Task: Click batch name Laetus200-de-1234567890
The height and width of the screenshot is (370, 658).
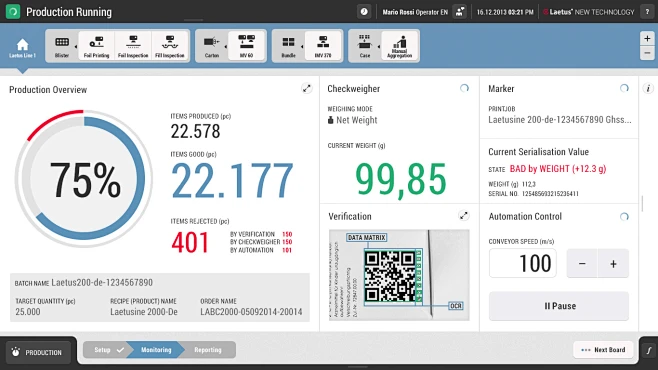Action: [x=102, y=282]
